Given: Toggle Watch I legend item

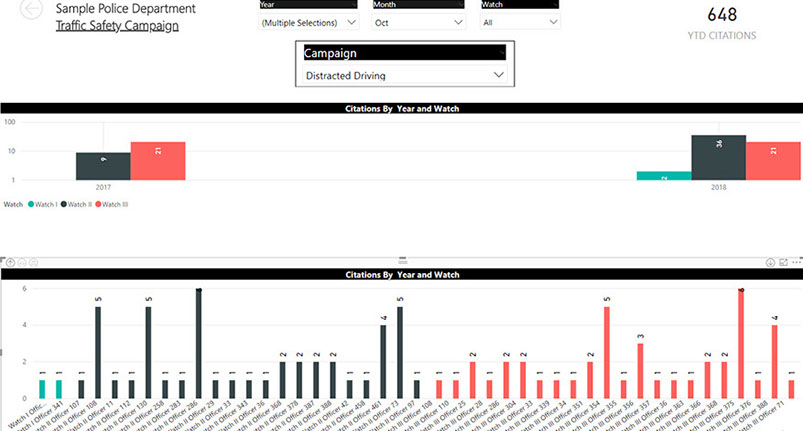Looking at the screenshot, I should [x=42, y=204].
